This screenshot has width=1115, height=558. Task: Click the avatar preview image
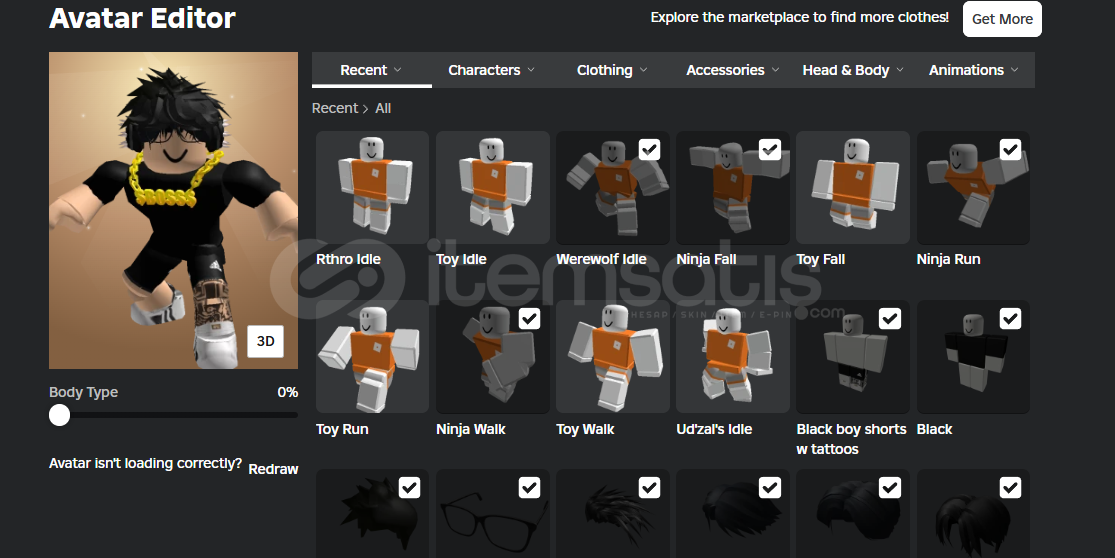click(174, 210)
